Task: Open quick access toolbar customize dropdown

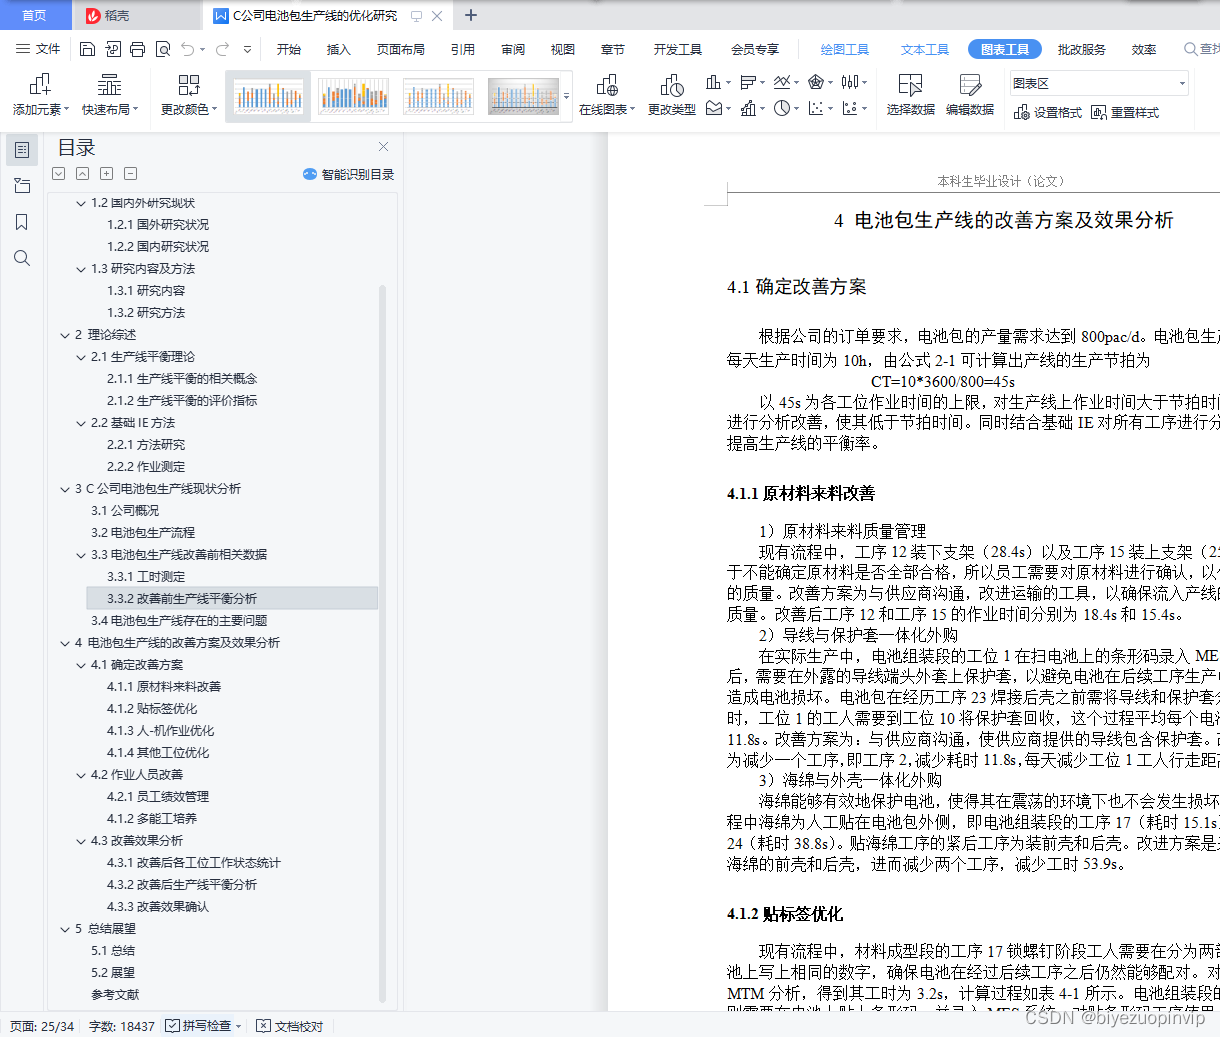Action: pyautogui.click(x=247, y=49)
